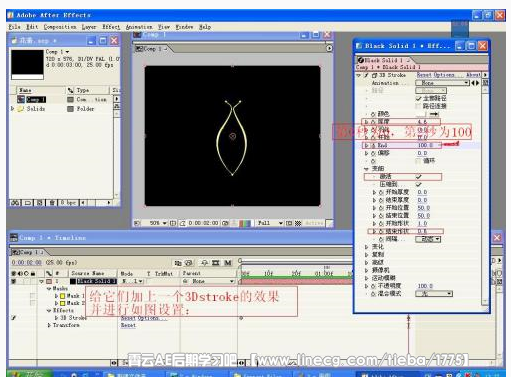This screenshot has height=377, width=511.
Task: Click the About link for 3D Stroke
Action: (473, 75)
